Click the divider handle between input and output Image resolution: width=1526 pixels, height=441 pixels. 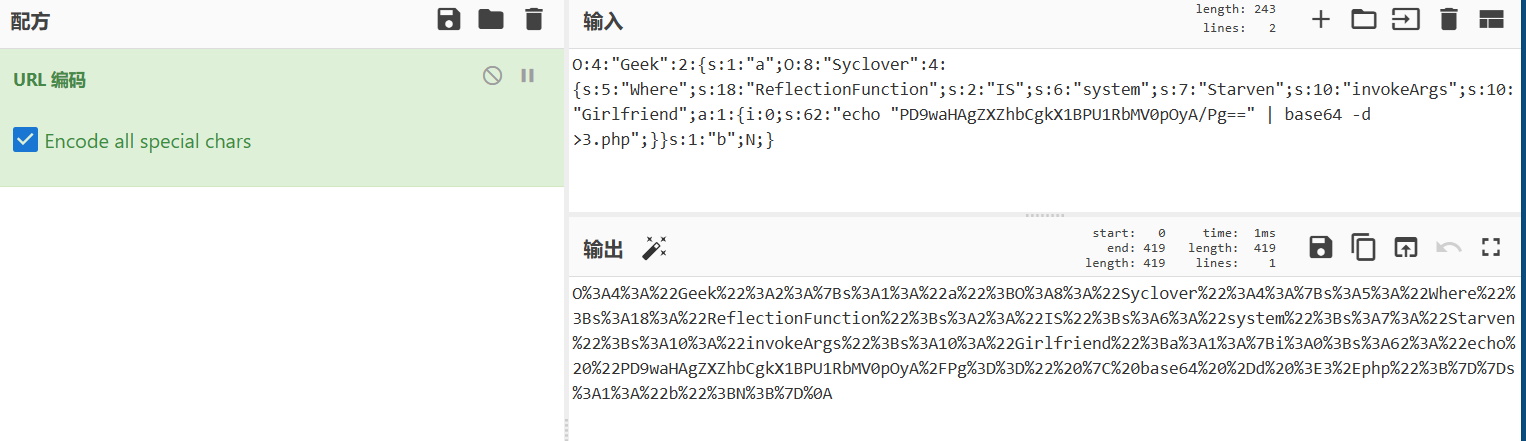click(x=1046, y=215)
